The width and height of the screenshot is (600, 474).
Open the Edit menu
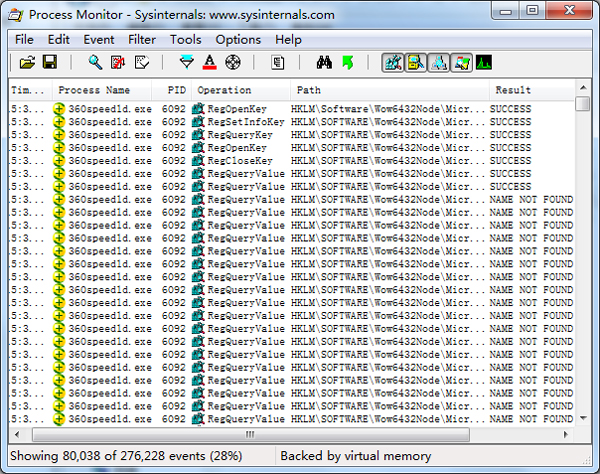coord(59,39)
